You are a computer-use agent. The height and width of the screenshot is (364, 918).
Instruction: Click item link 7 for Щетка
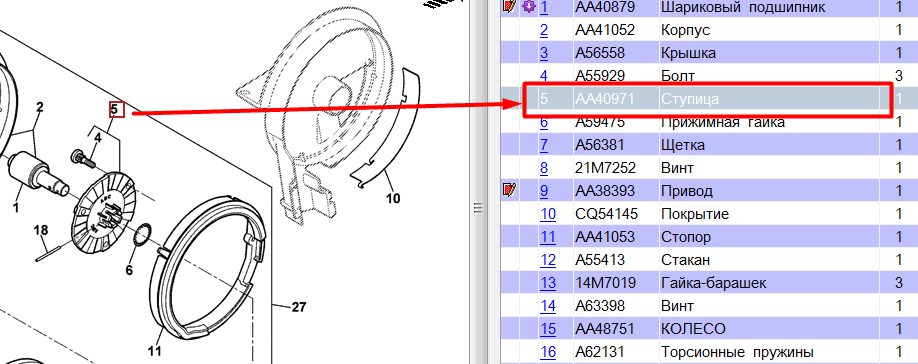(x=544, y=145)
